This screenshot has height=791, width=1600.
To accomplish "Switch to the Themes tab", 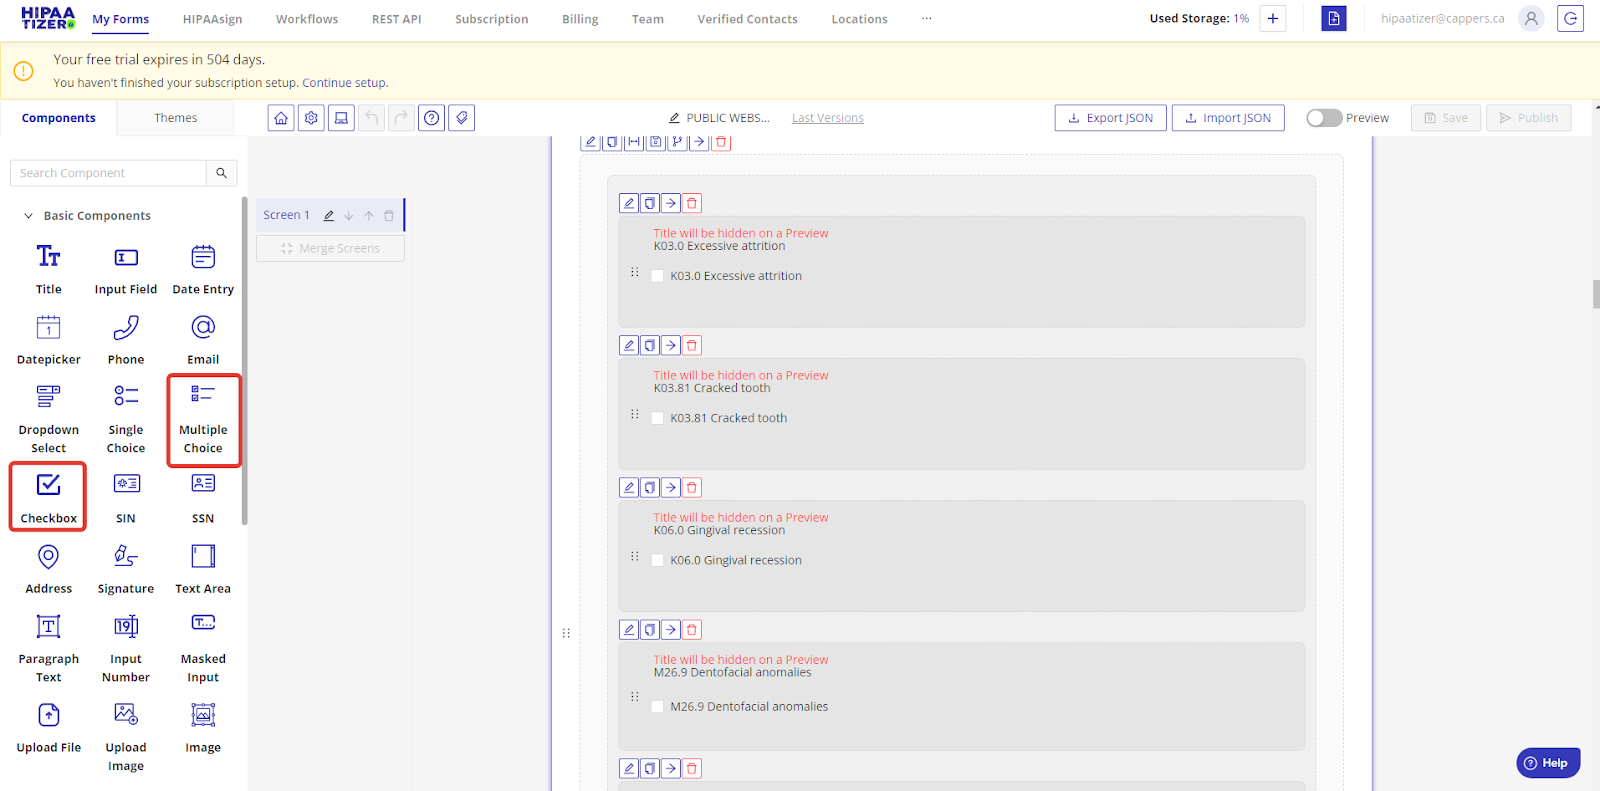I will (x=175, y=118).
